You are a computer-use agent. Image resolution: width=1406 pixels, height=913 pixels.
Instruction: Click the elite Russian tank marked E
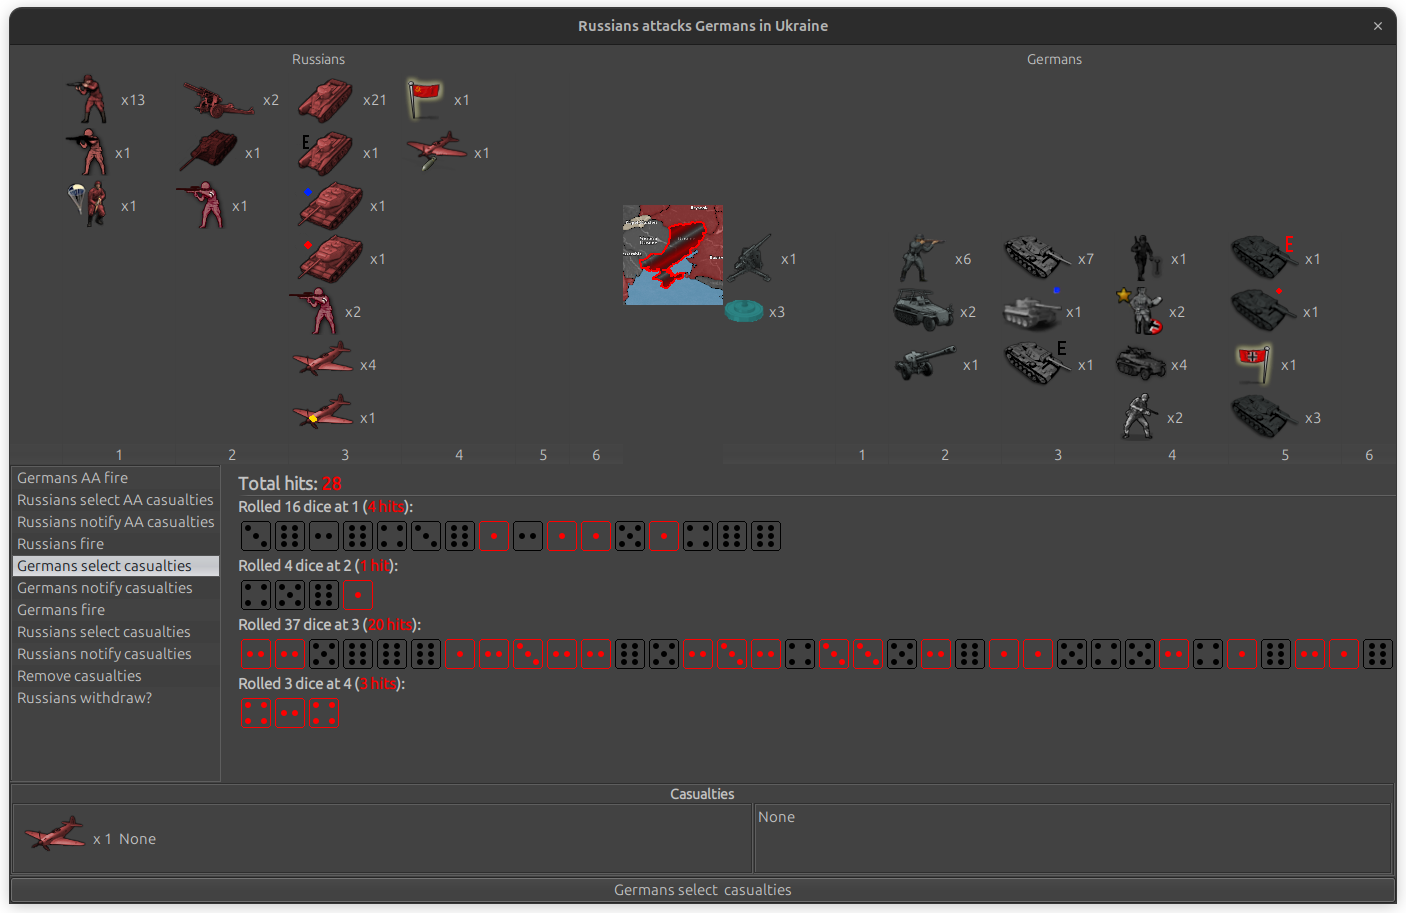tap(328, 151)
